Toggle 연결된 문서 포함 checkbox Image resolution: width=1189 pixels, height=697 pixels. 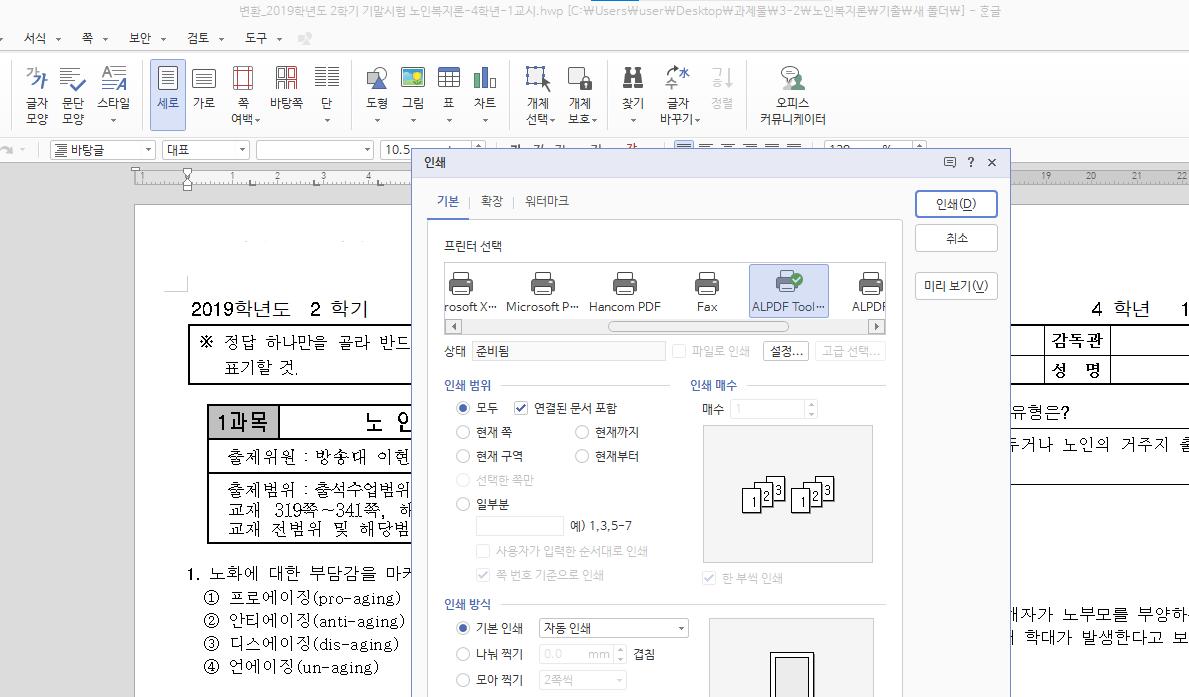coord(520,408)
